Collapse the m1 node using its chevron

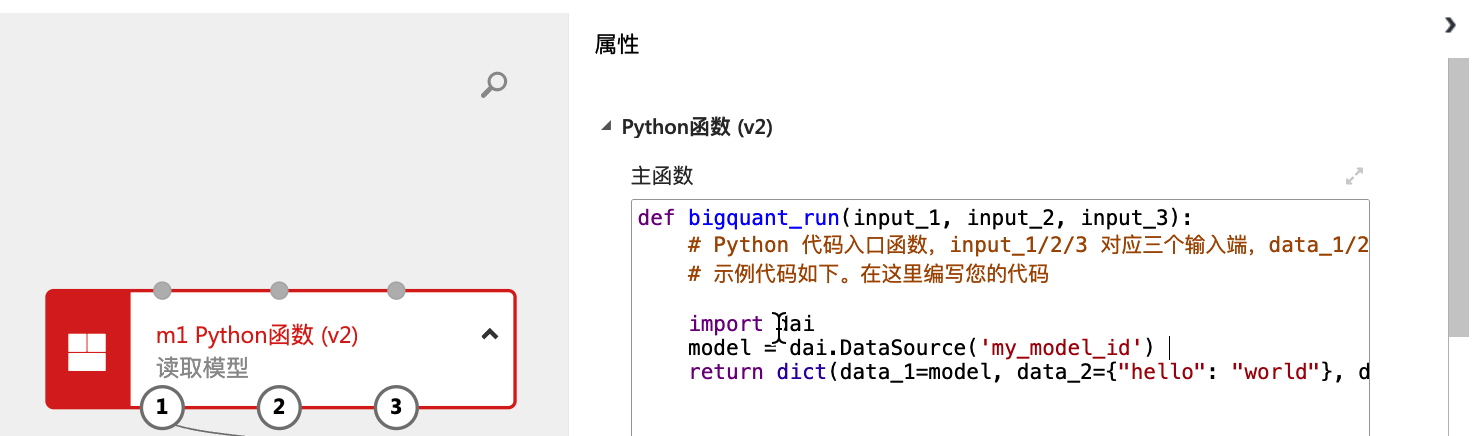[x=490, y=335]
